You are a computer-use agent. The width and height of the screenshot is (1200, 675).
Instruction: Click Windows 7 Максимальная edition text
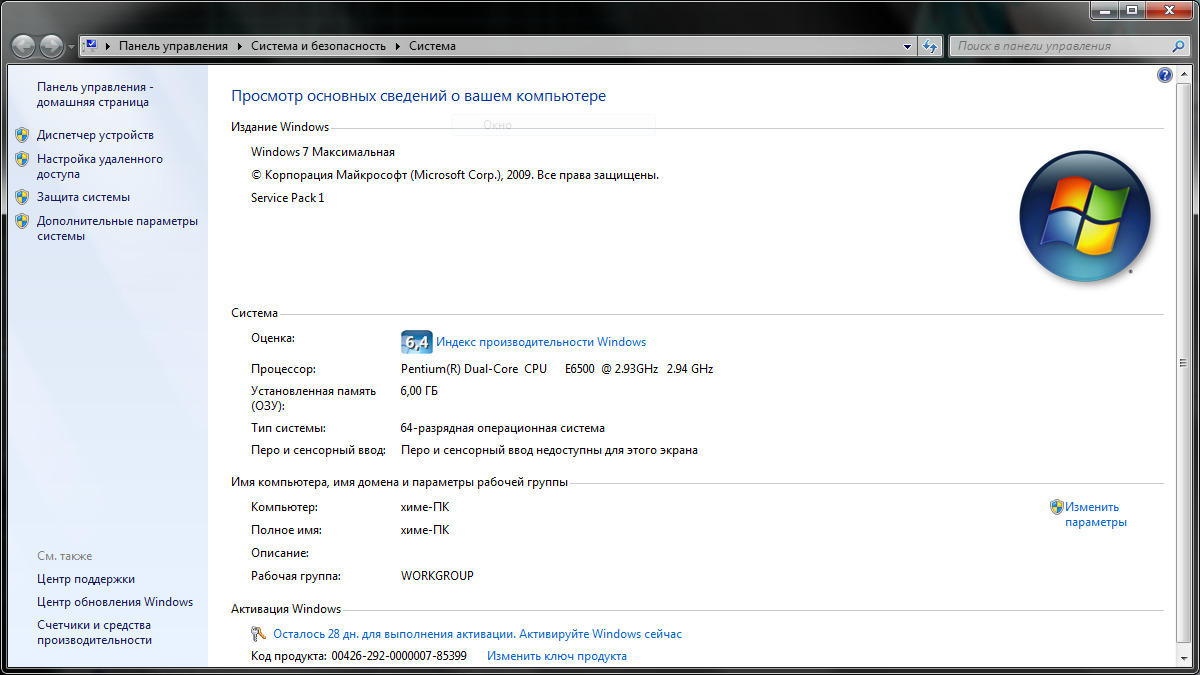click(323, 152)
